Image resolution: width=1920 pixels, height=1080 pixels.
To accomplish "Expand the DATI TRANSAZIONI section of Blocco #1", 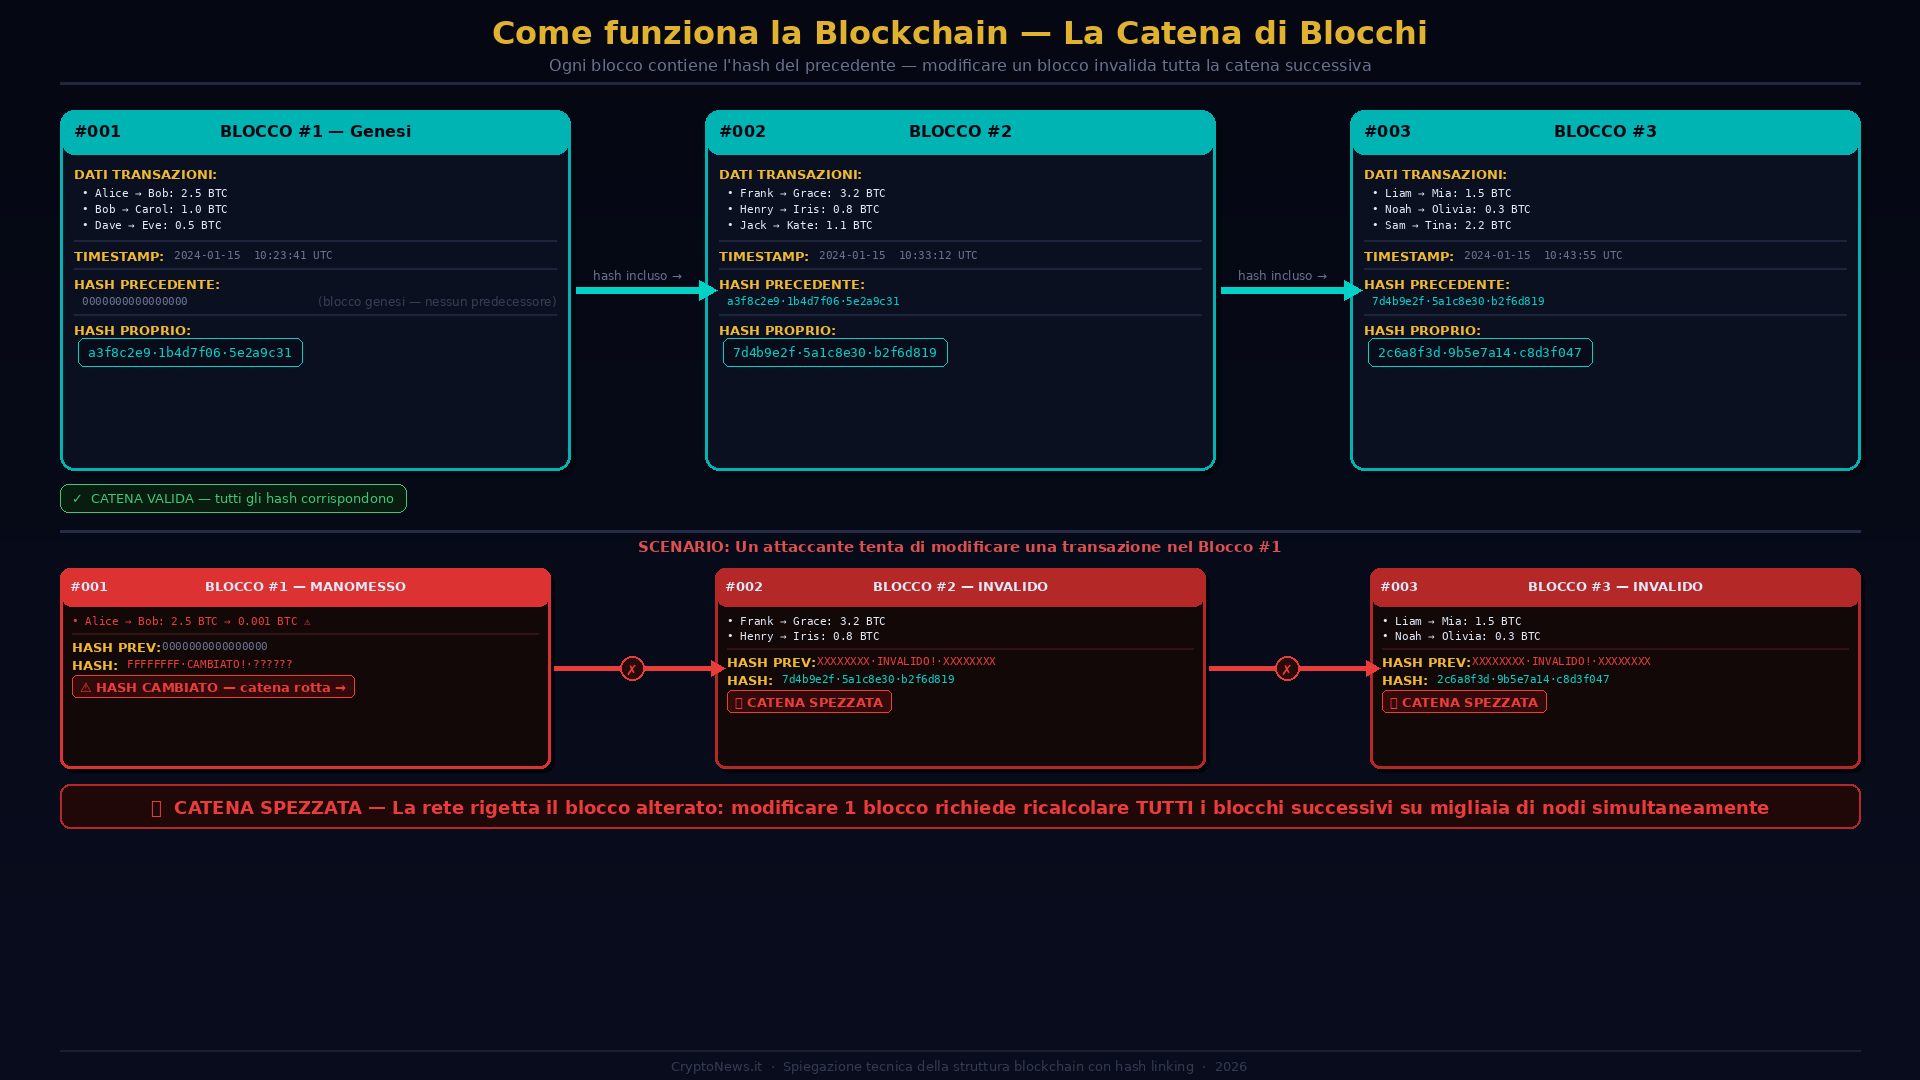I will pyautogui.click(x=147, y=174).
